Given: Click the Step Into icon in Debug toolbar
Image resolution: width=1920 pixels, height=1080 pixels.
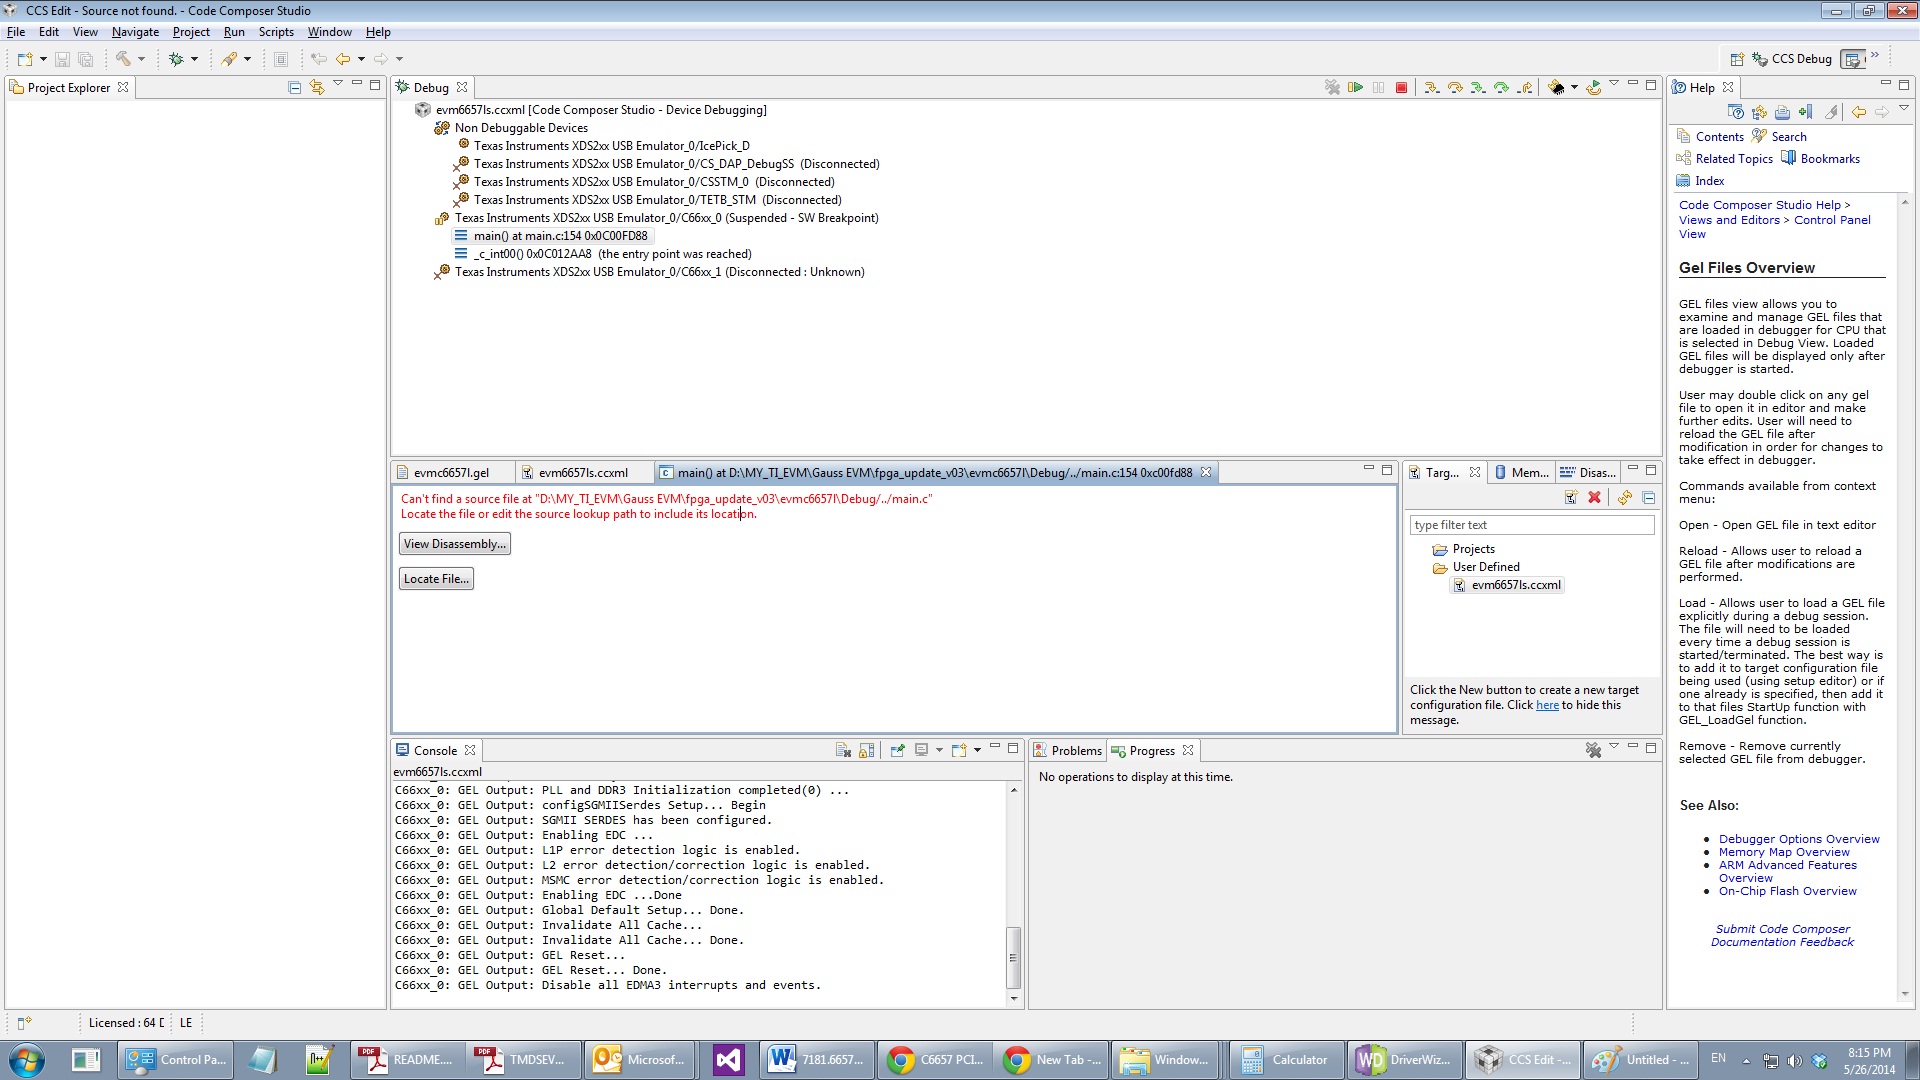Looking at the screenshot, I should point(1431,88).
